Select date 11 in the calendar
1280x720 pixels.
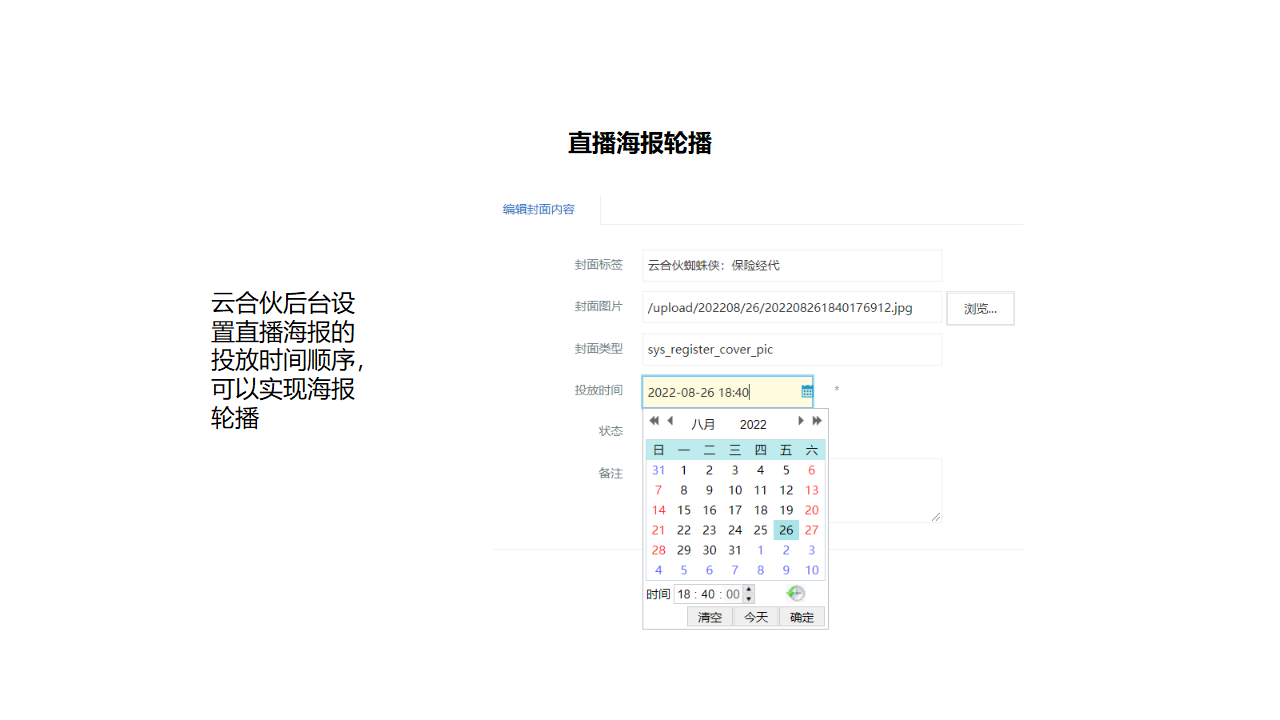[761, 490]
